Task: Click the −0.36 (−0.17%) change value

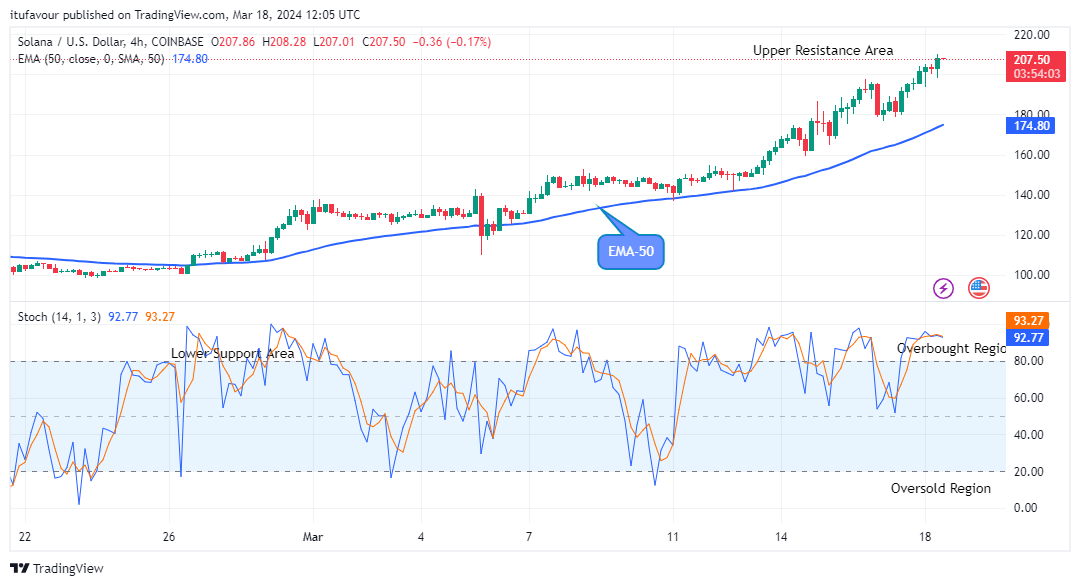Action: (x=452, y=42)
